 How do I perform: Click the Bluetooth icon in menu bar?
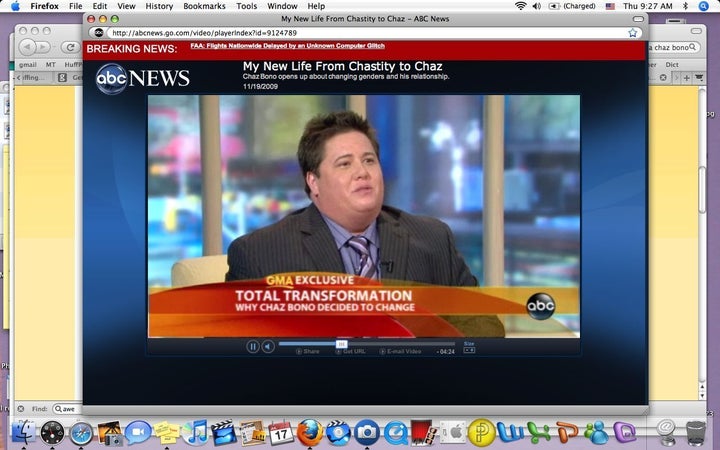pyautogui.click(x=686, y=6)
